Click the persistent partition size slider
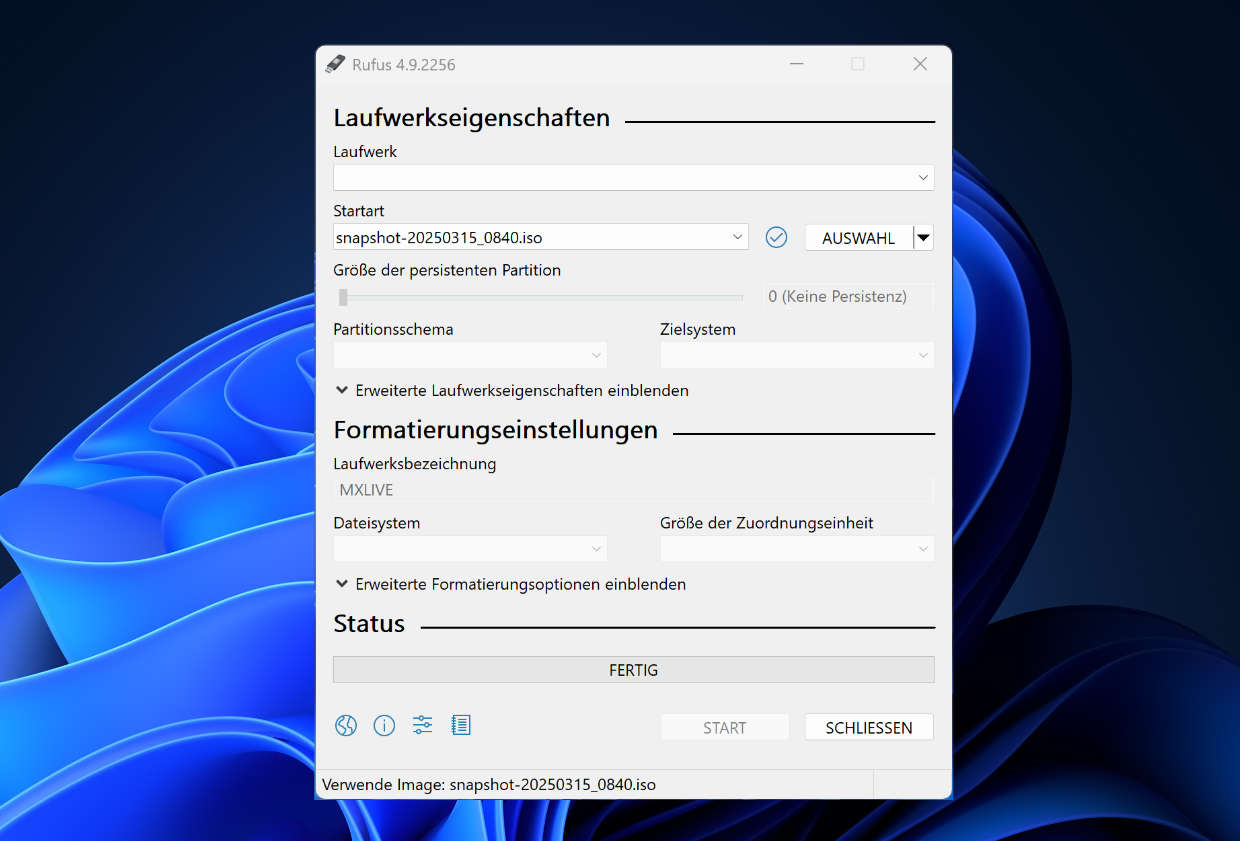Image resolution: width=1240 pixels, height=841 pixels. click(540, 297)
